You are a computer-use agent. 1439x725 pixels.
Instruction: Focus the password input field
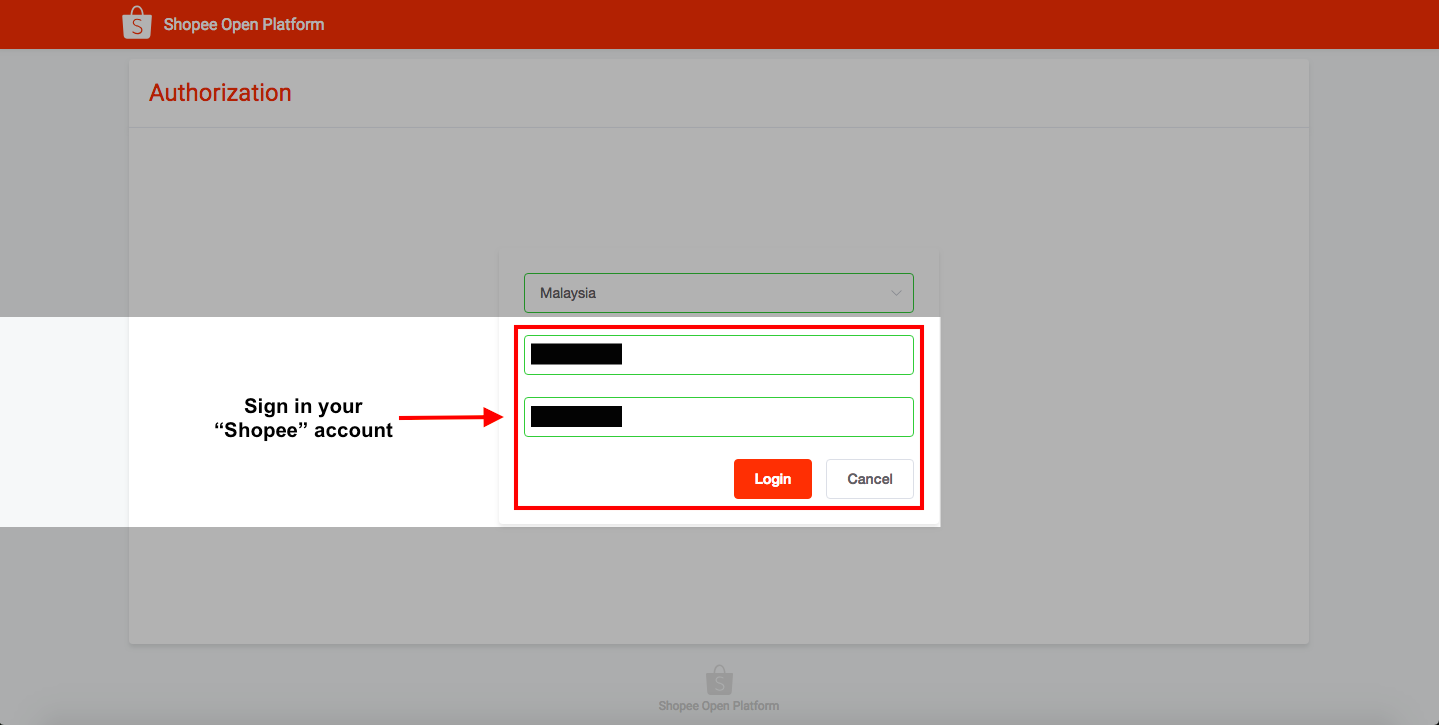pyautogui.click(x=718, y=417)
